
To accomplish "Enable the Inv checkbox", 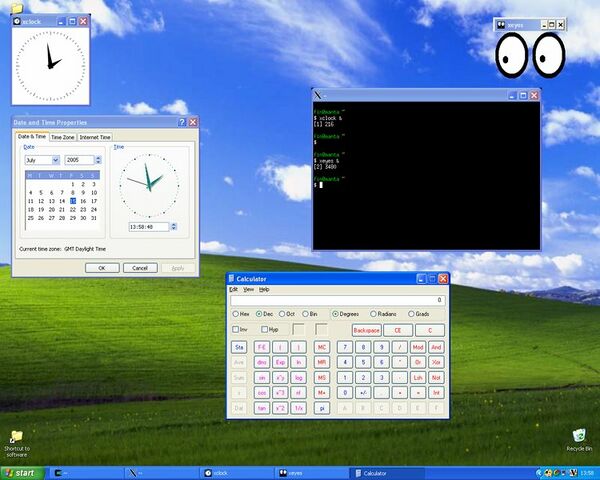I will tap(236, 329).
